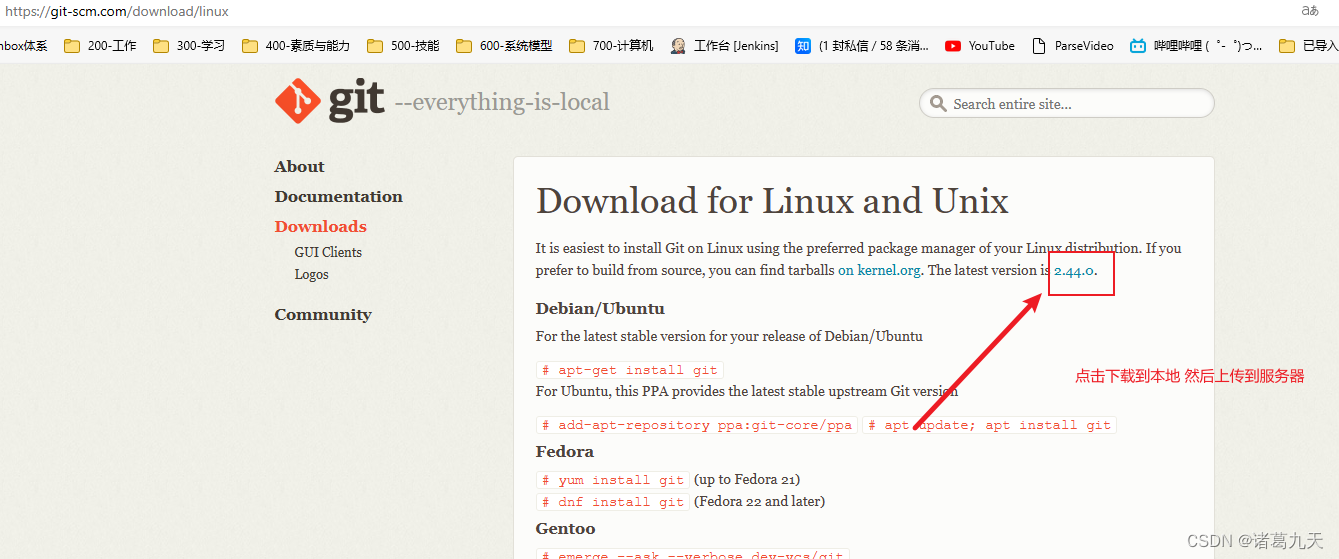
Task: Click the Gentoo heading
Action: pos(565,529)
